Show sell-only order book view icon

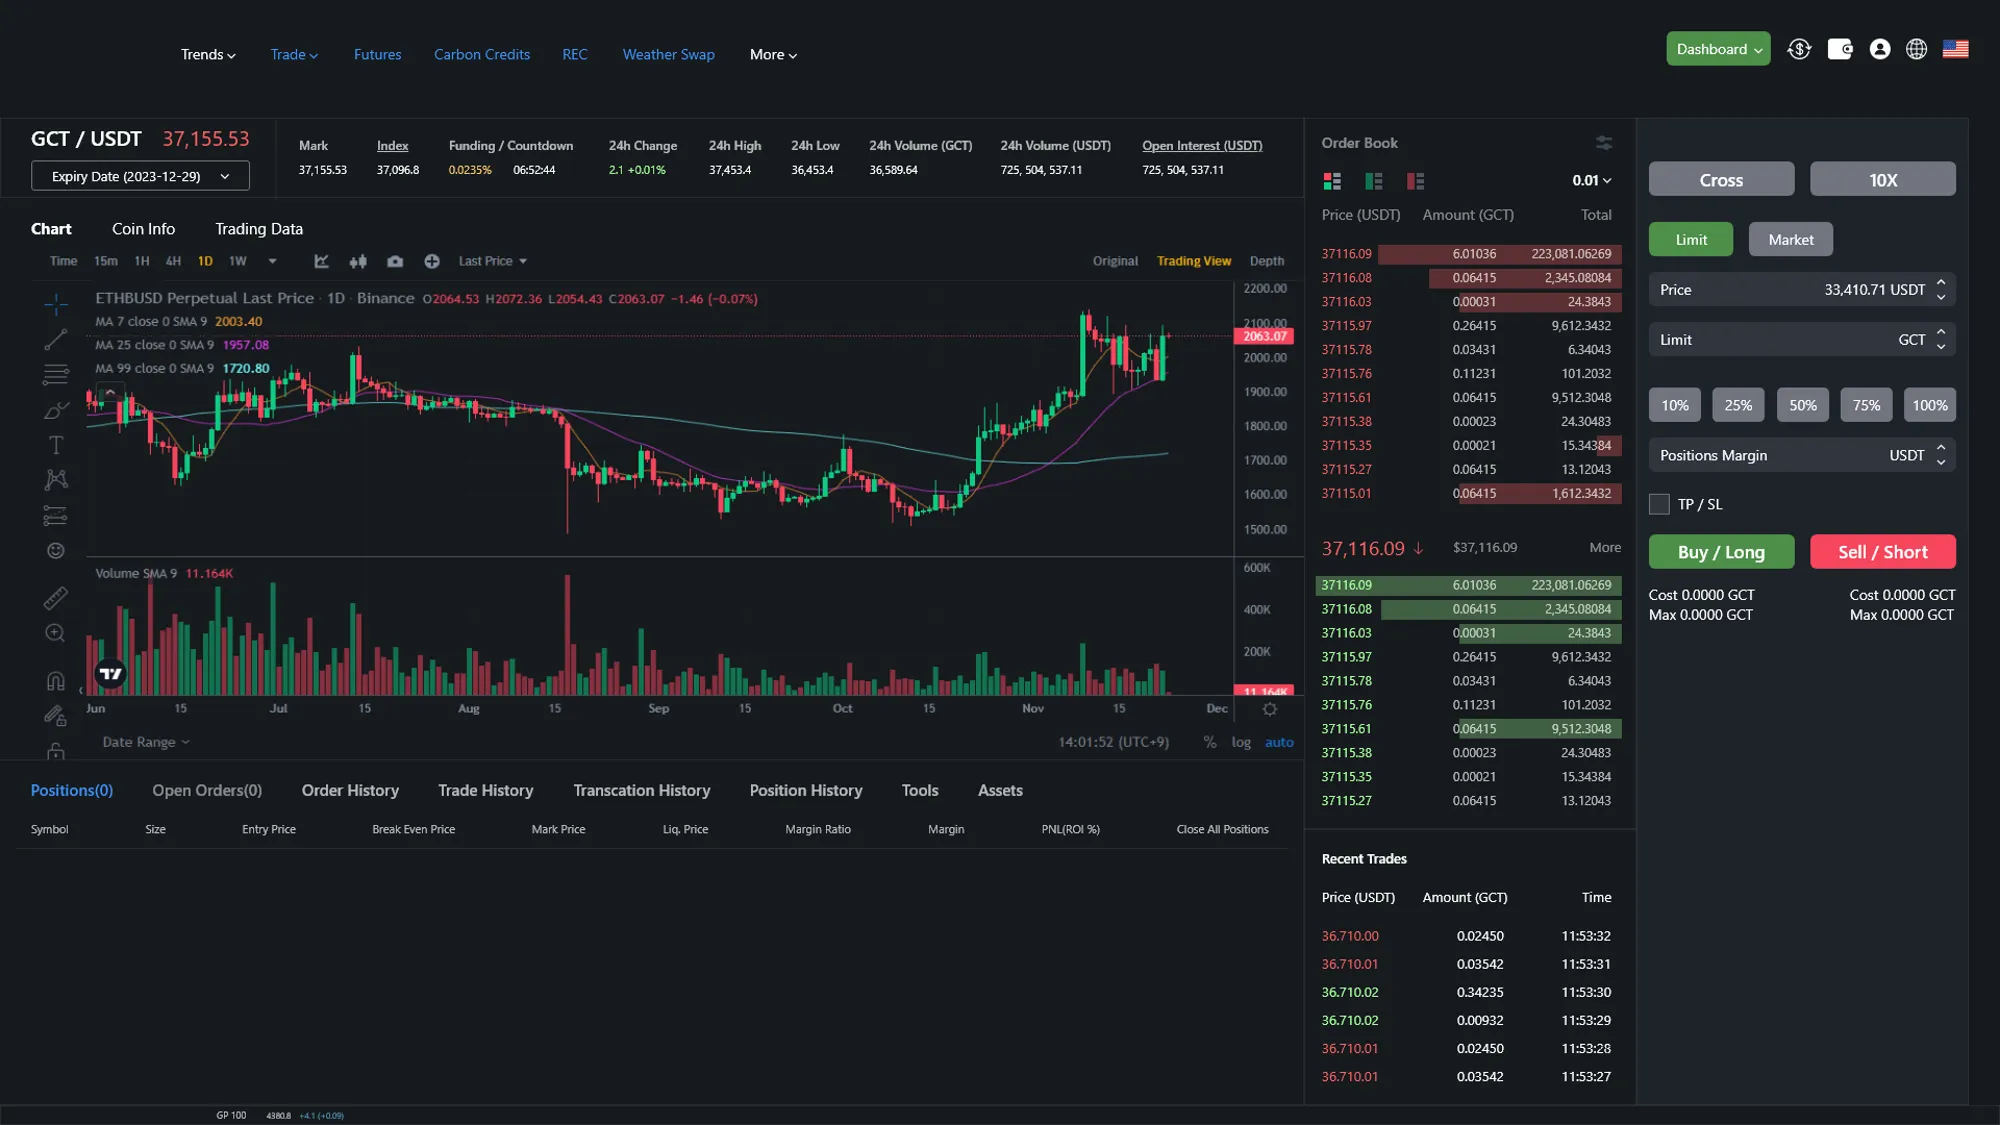(1415, 181)
